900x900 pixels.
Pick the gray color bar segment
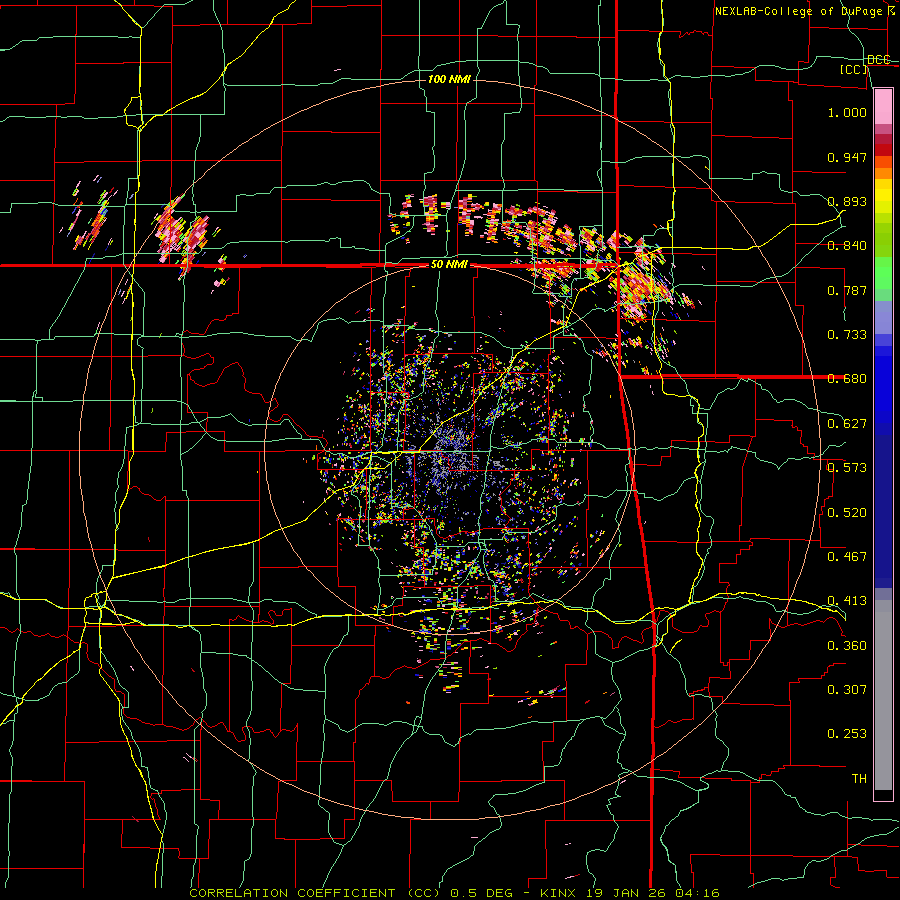[x=883, y=695]
